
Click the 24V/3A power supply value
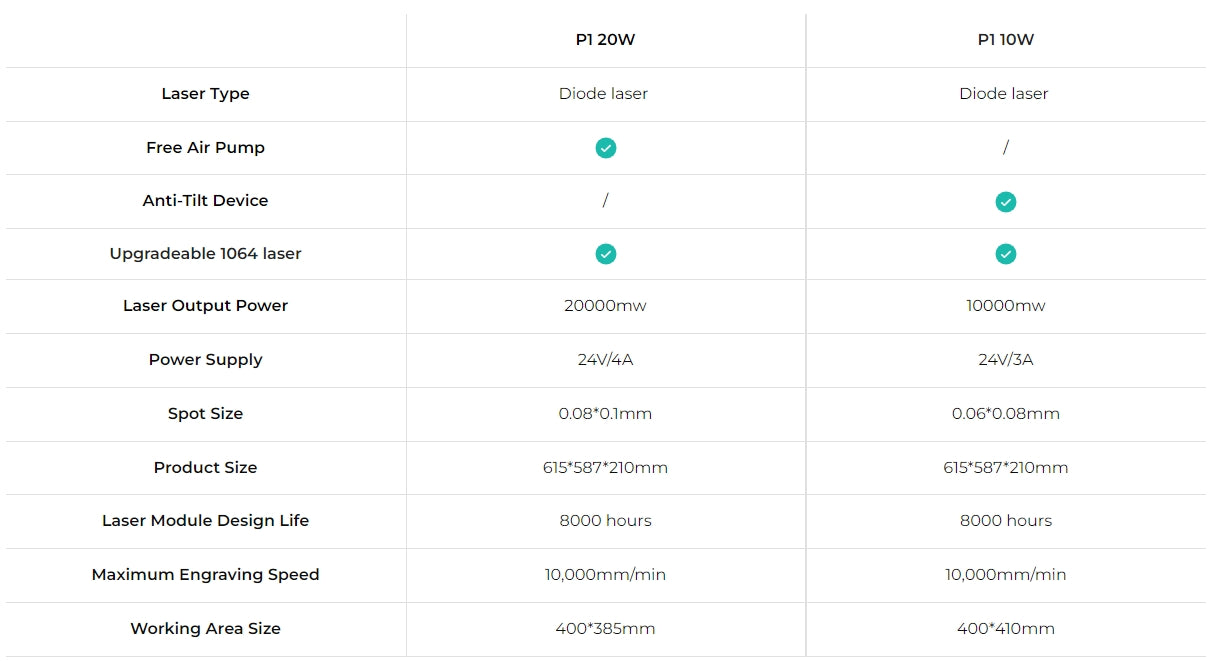pos(1006,360)
